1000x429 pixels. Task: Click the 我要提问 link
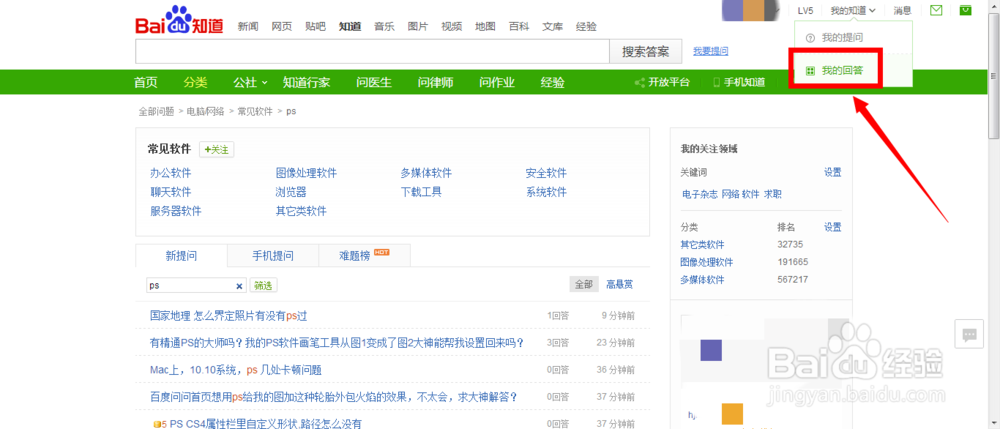pos(710,52)
